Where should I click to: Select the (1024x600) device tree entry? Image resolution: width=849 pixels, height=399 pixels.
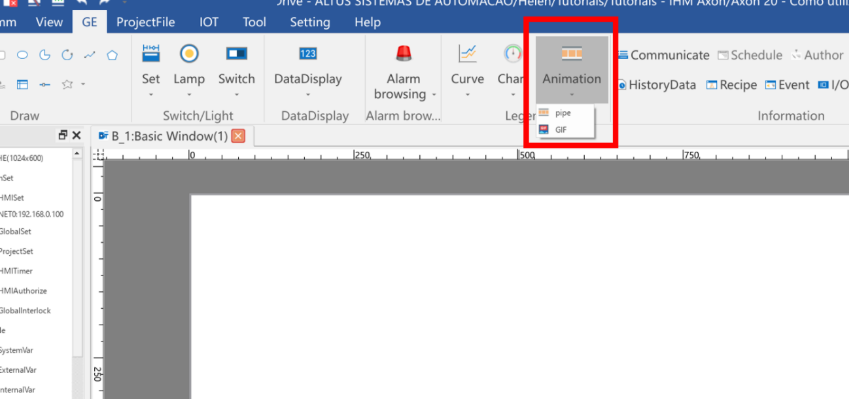22,158
